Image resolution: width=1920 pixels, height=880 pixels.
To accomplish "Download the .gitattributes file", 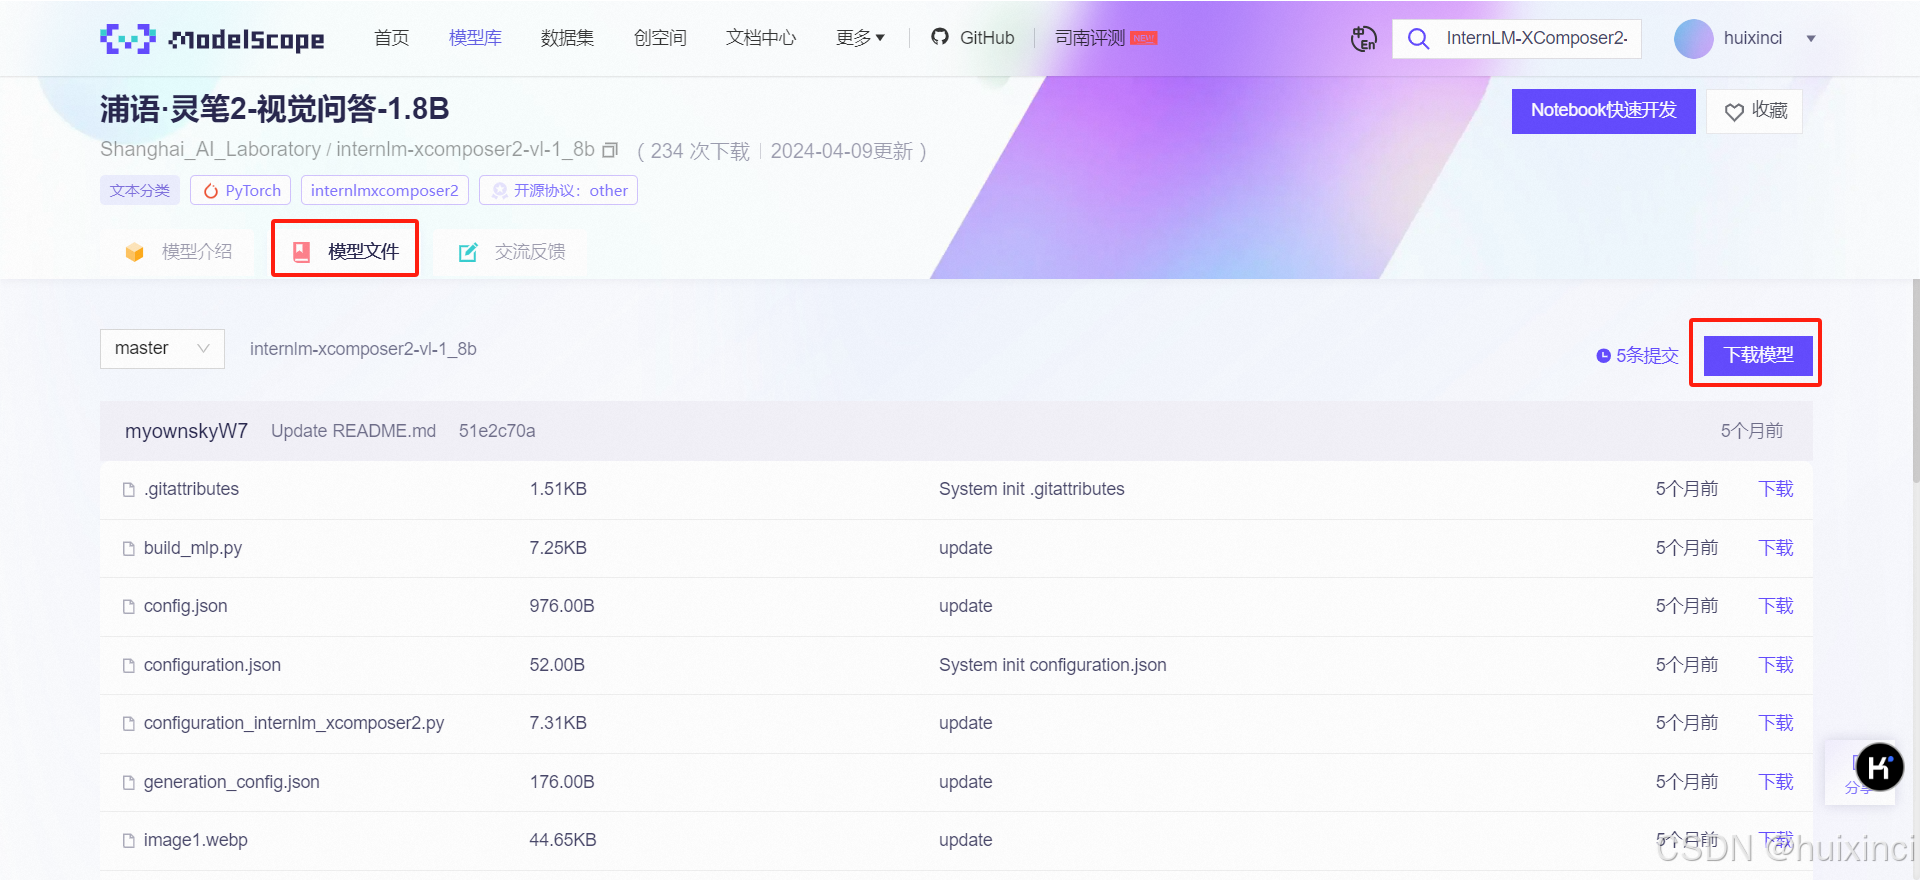I will [x=1776, y=489].
